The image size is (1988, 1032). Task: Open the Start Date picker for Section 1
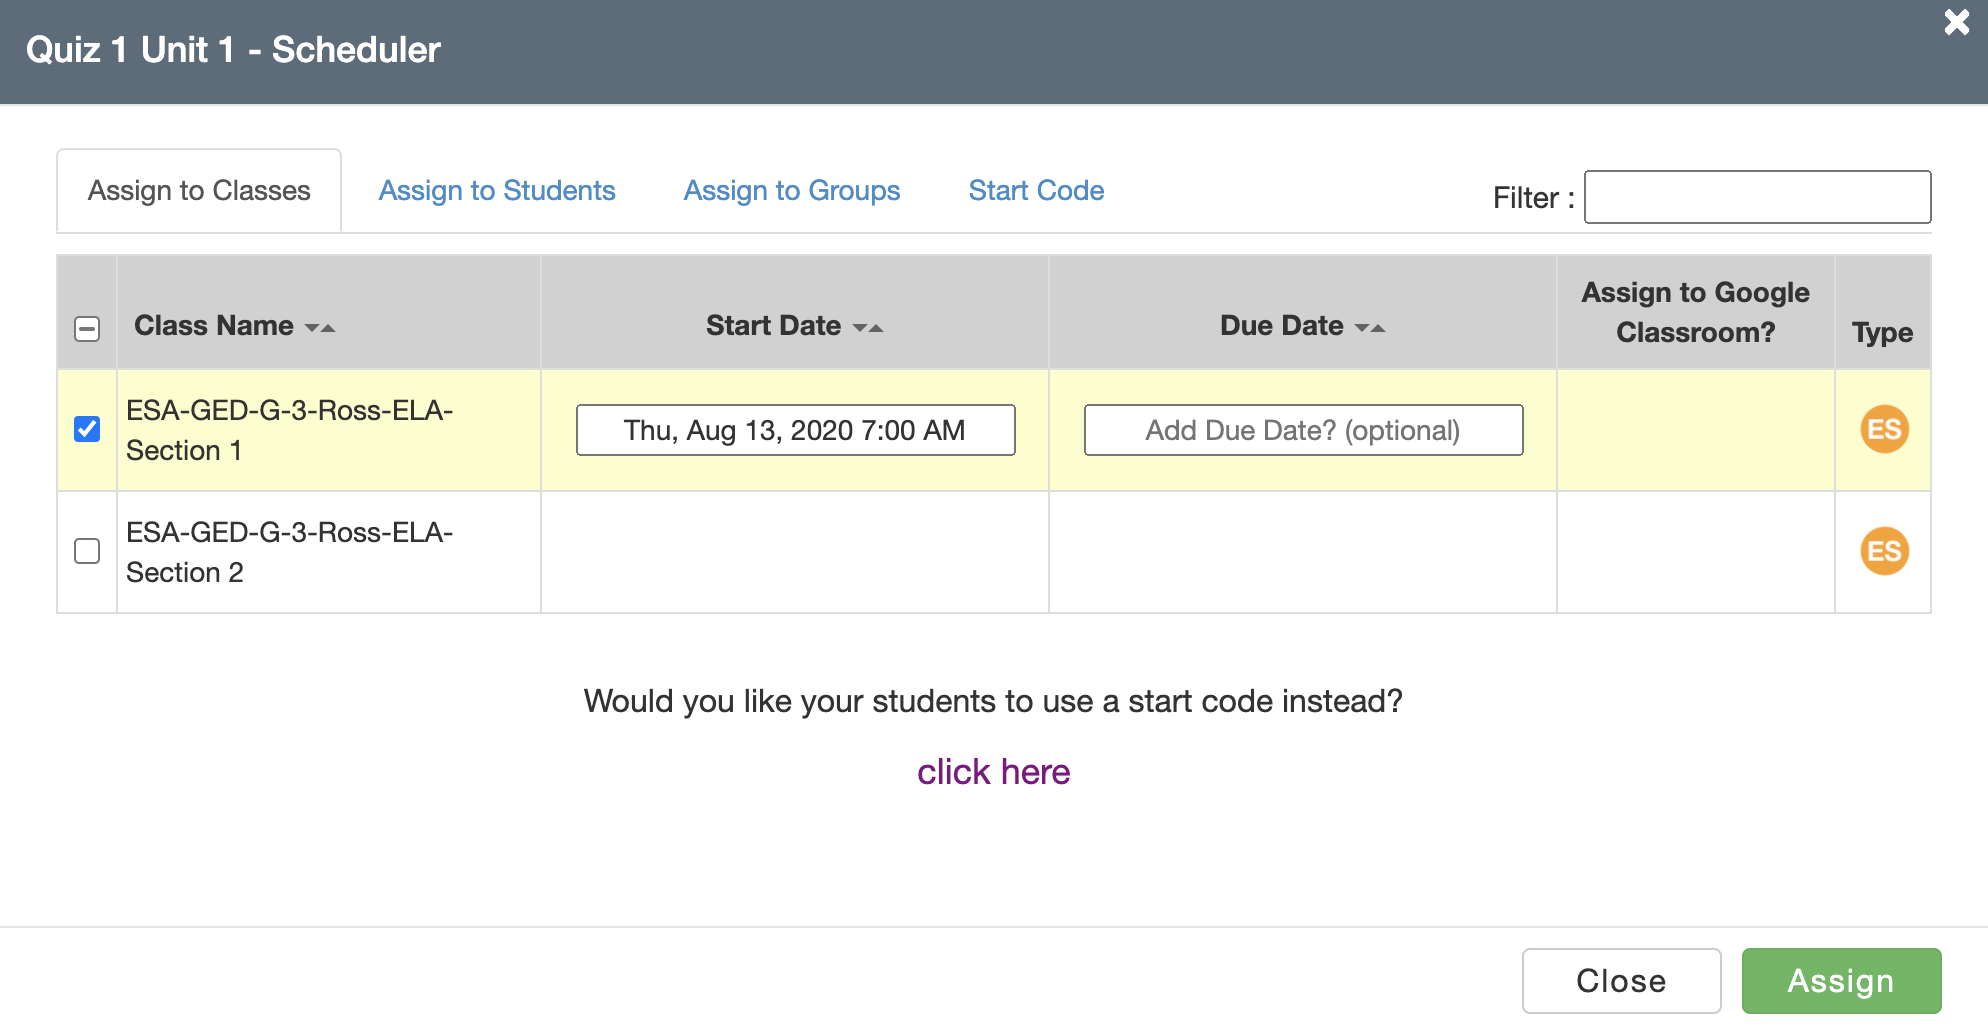click(795, 430)
